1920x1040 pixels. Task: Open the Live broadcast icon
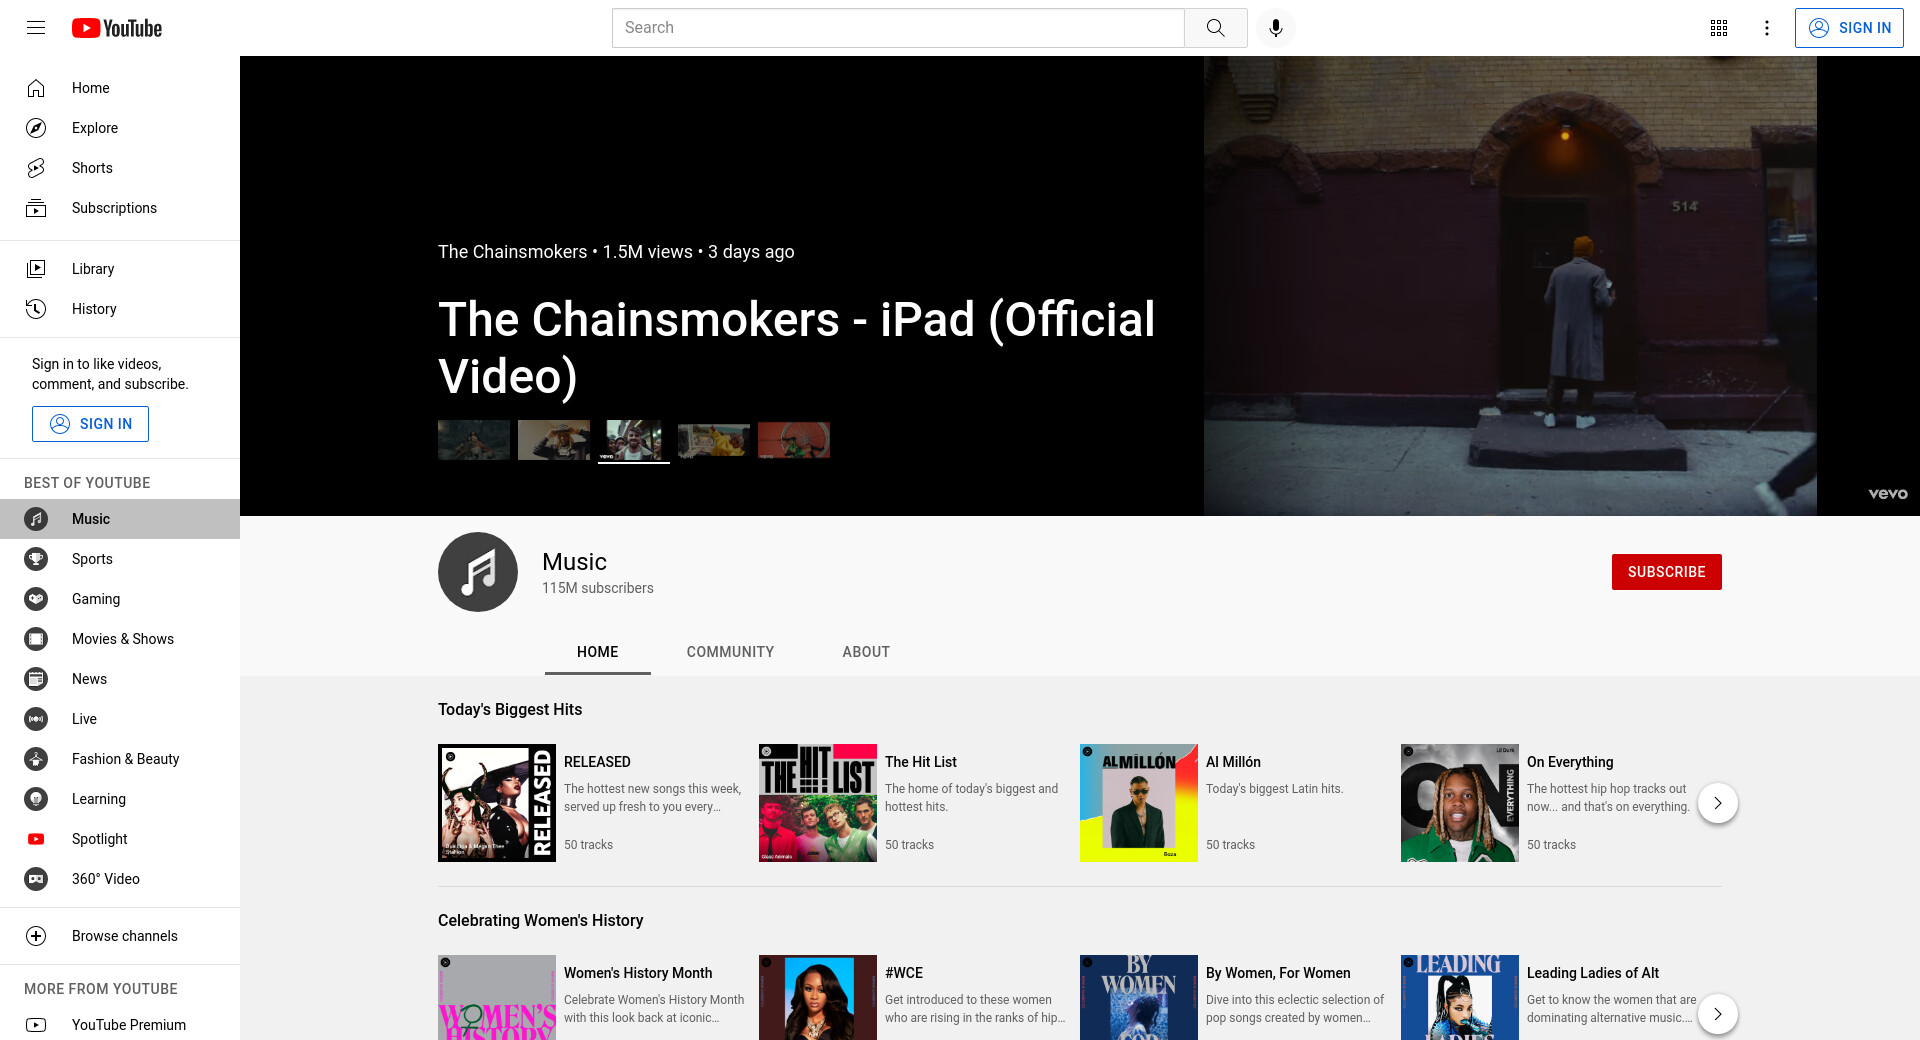36,719
